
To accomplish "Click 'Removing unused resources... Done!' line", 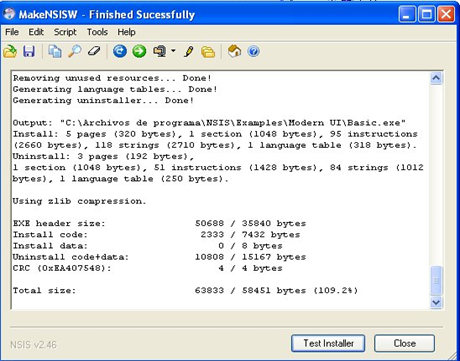I will (x=112, y=78).
